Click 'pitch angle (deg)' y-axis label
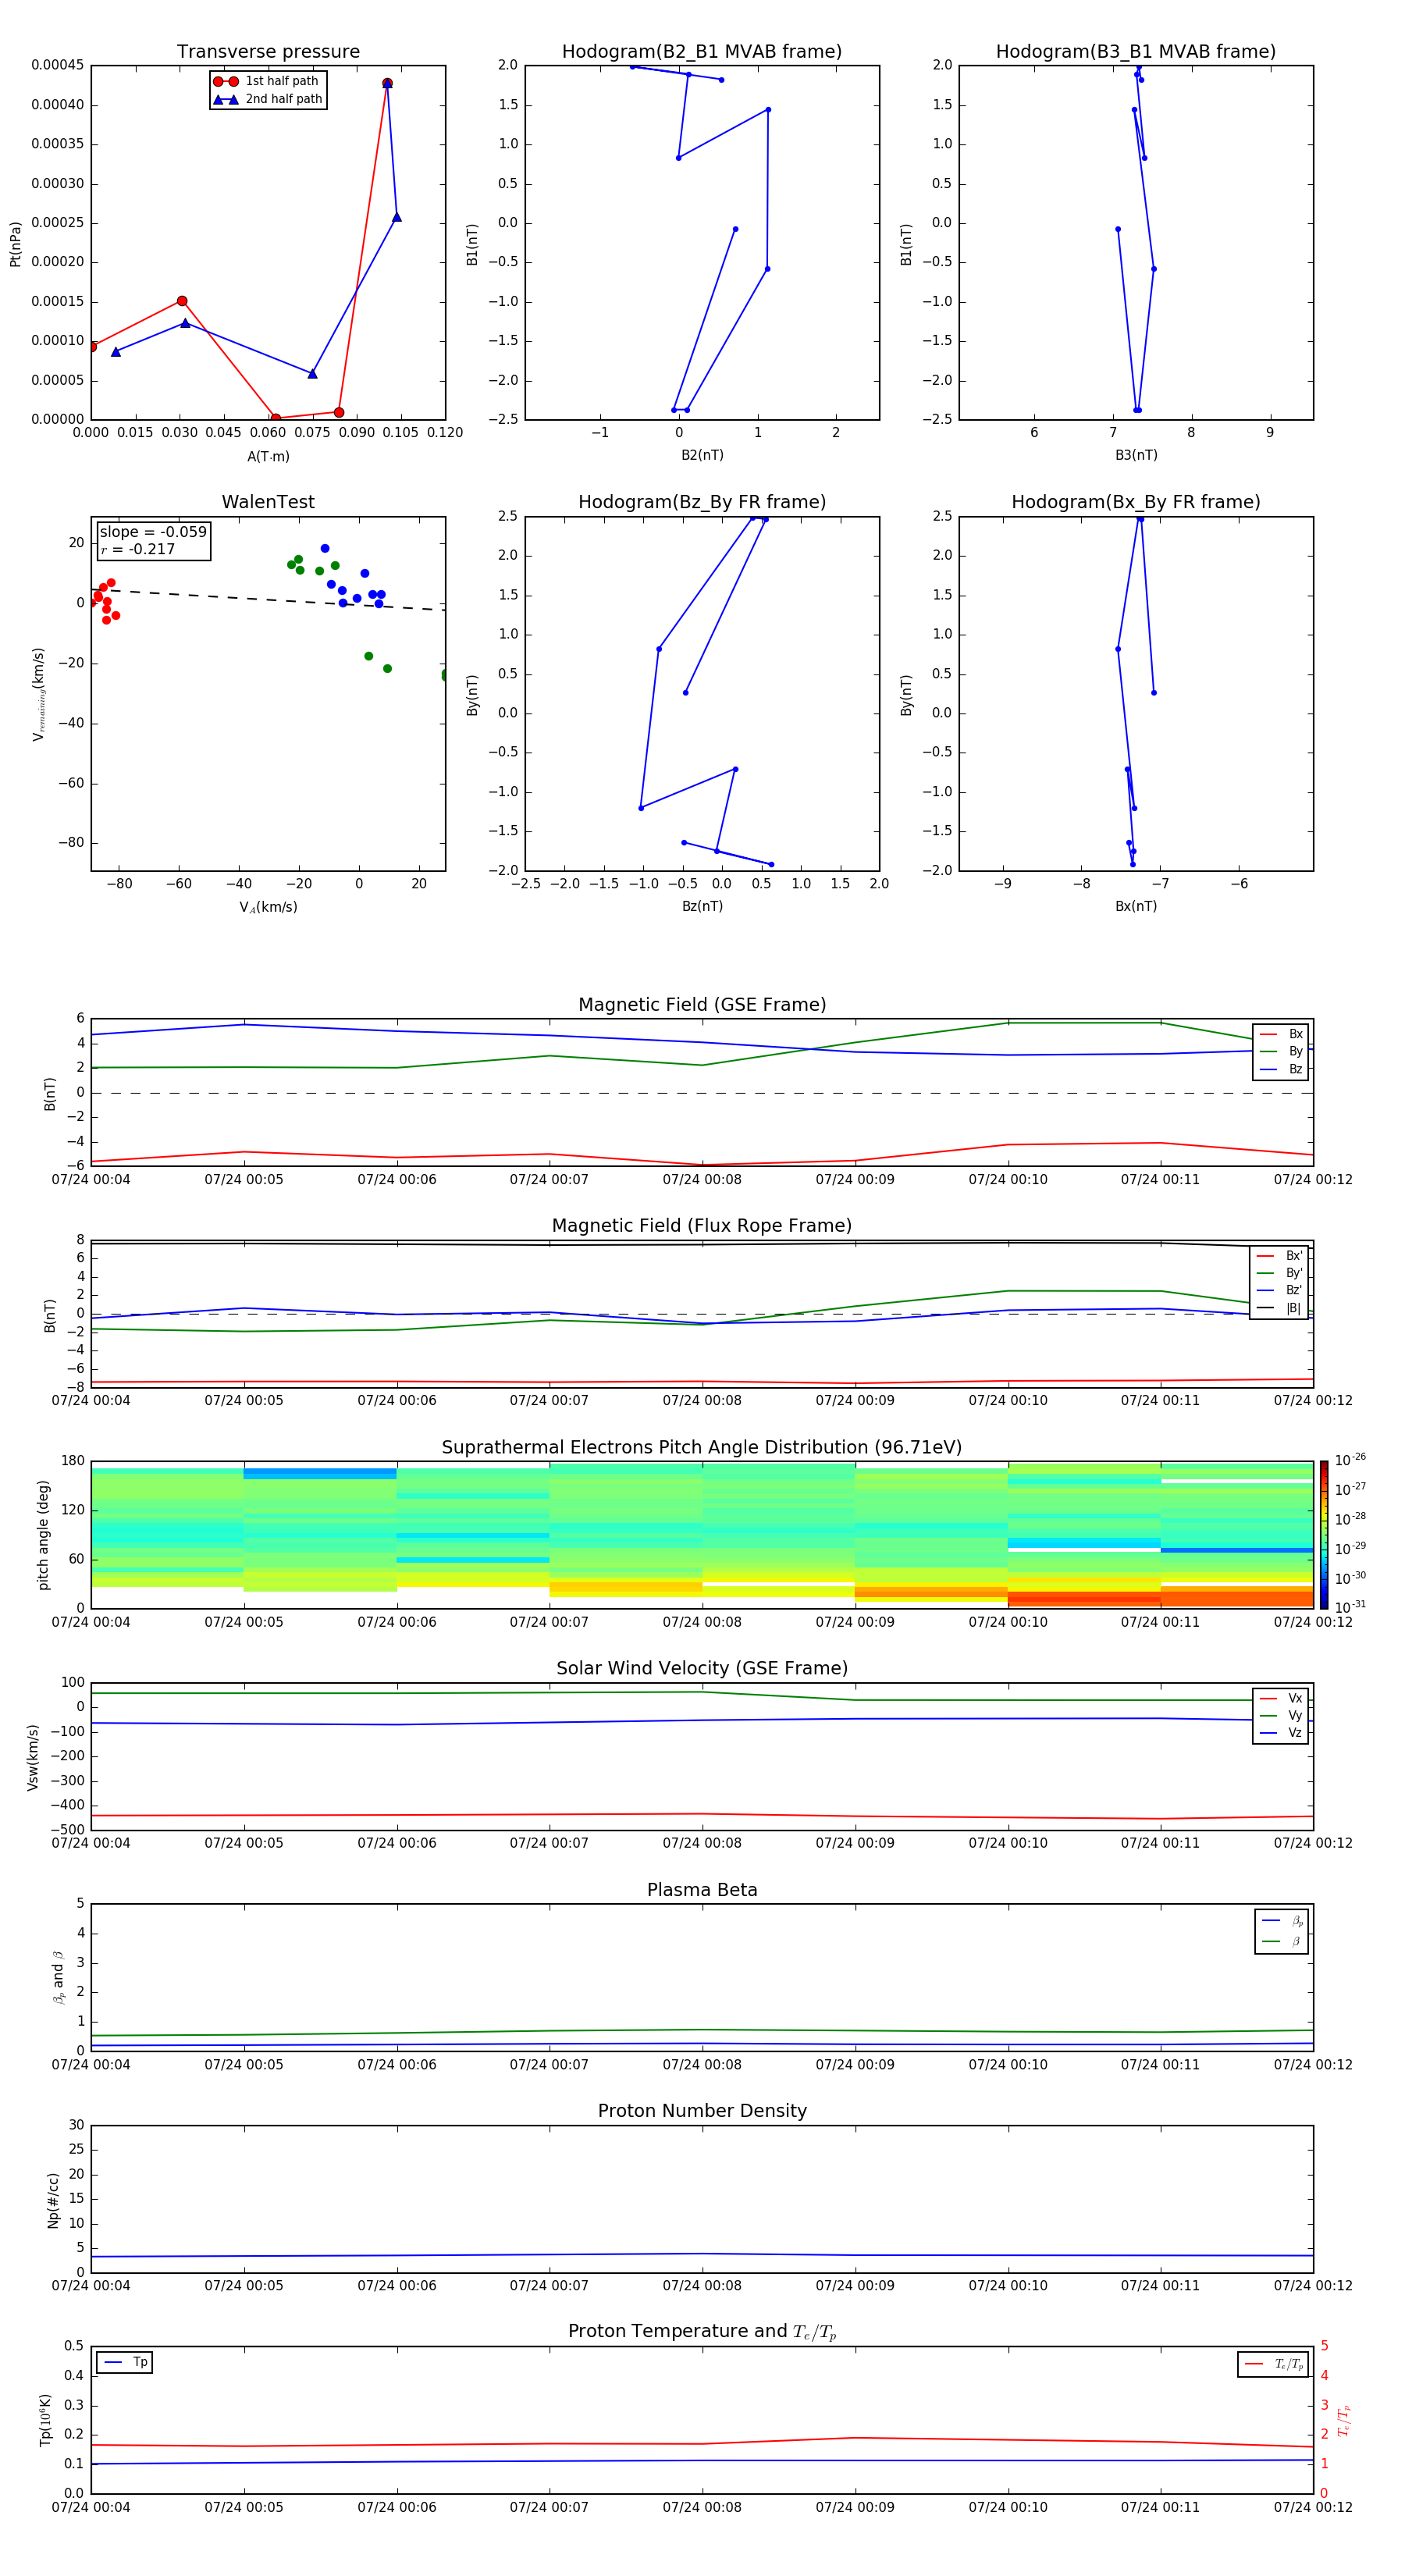 [x=43, y=1535]
